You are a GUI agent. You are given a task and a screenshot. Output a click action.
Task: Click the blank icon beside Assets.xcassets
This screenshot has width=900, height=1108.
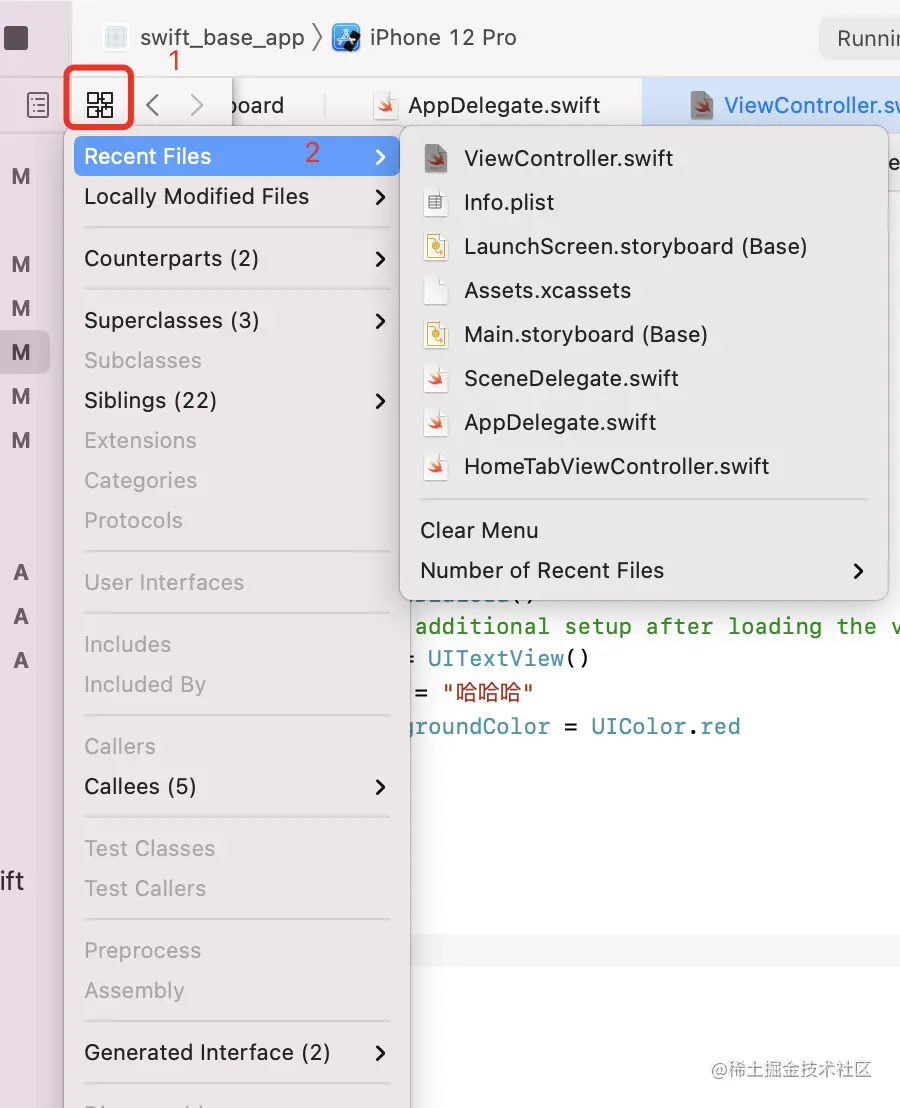click(436, 290)
